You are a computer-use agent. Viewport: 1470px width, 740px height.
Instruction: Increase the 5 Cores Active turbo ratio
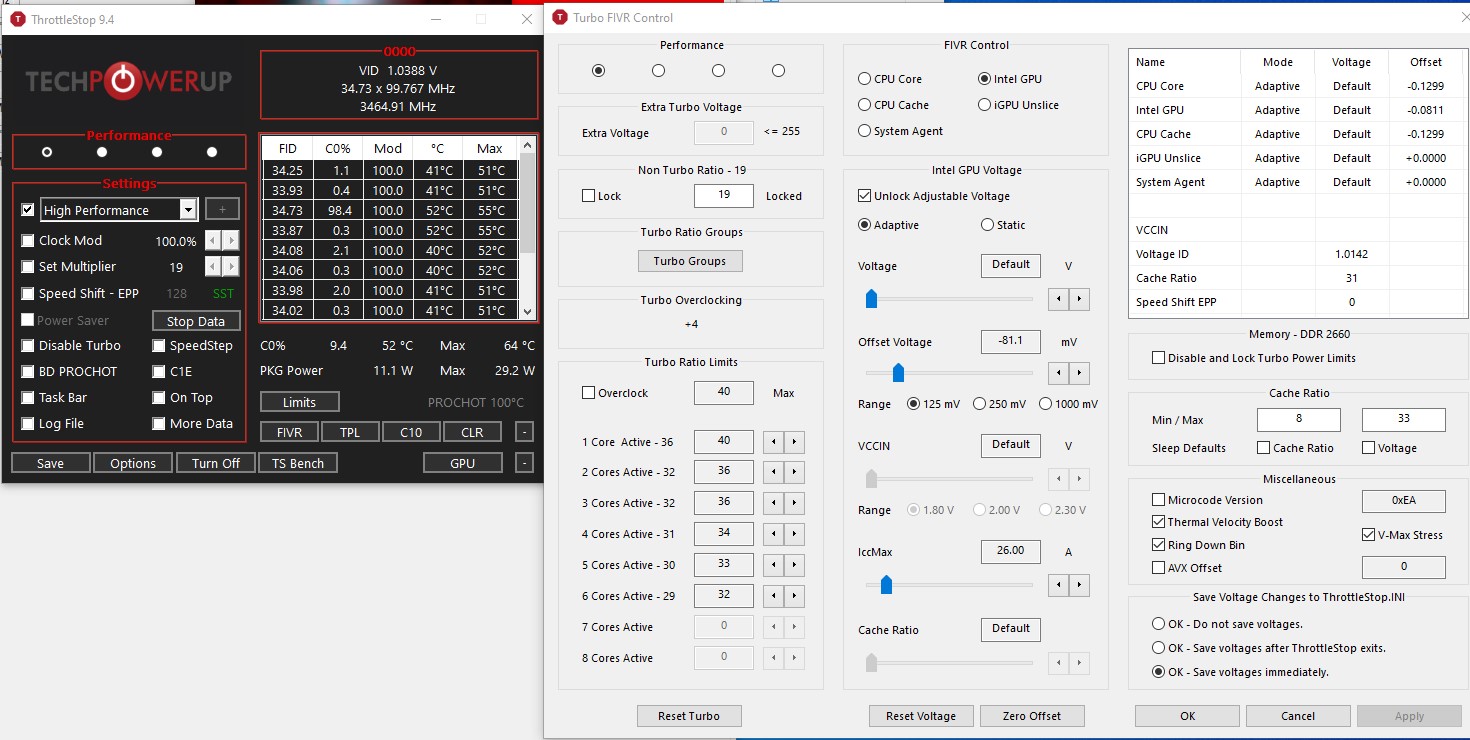coord(795,565)
